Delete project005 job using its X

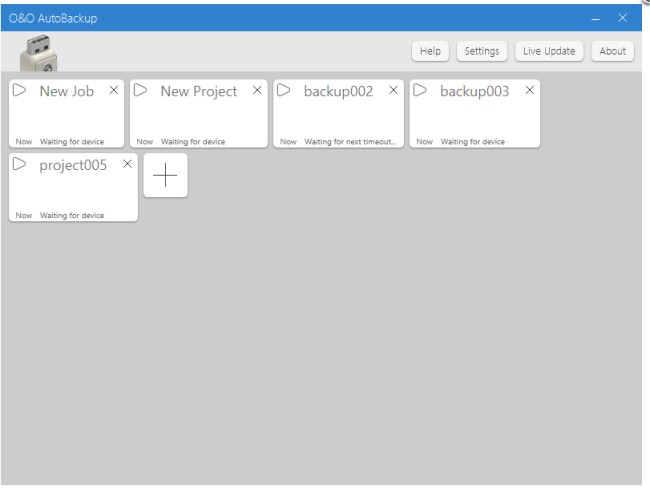(127, 164)
